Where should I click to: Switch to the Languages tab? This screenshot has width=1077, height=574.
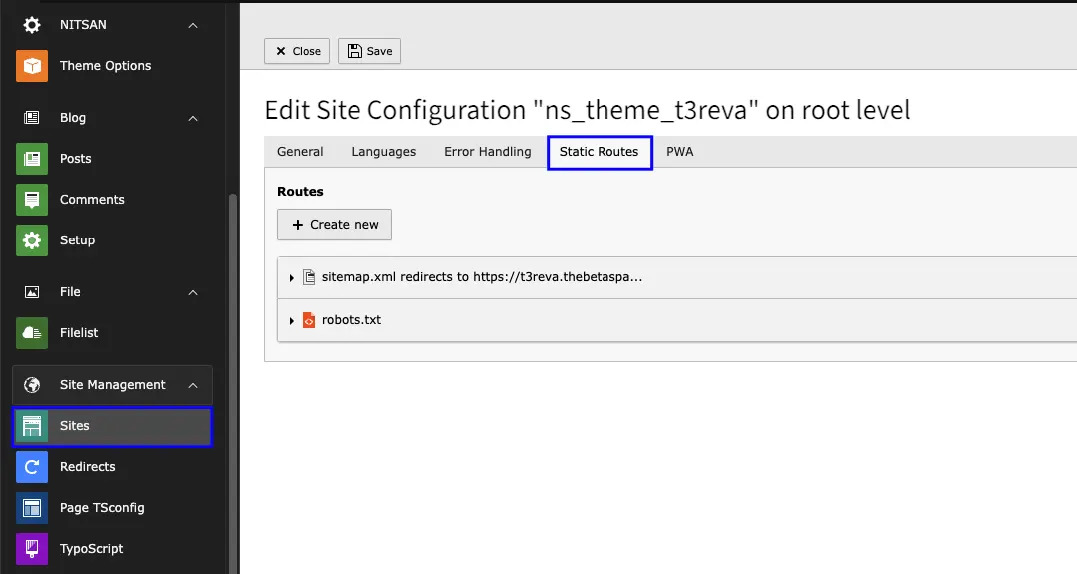tap(383, 152)
